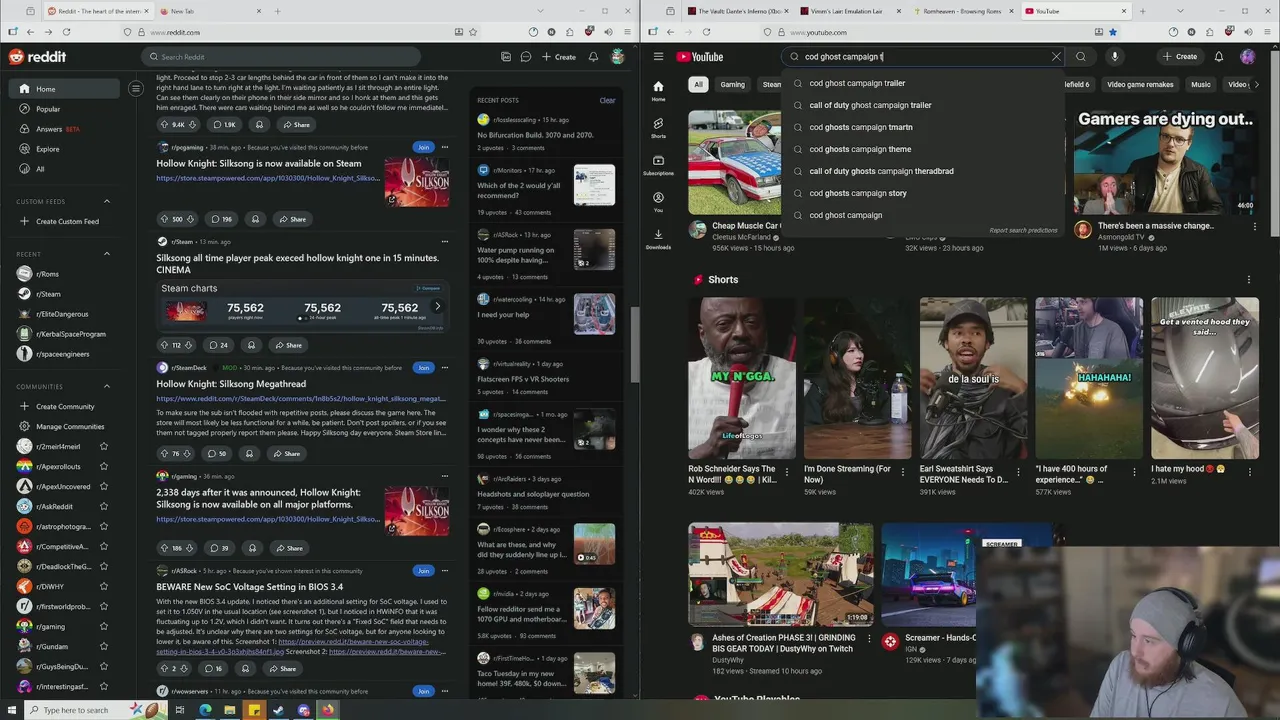Start YouTube voice search microphone
1280x720 pixels.
(x=1114, y=57)
